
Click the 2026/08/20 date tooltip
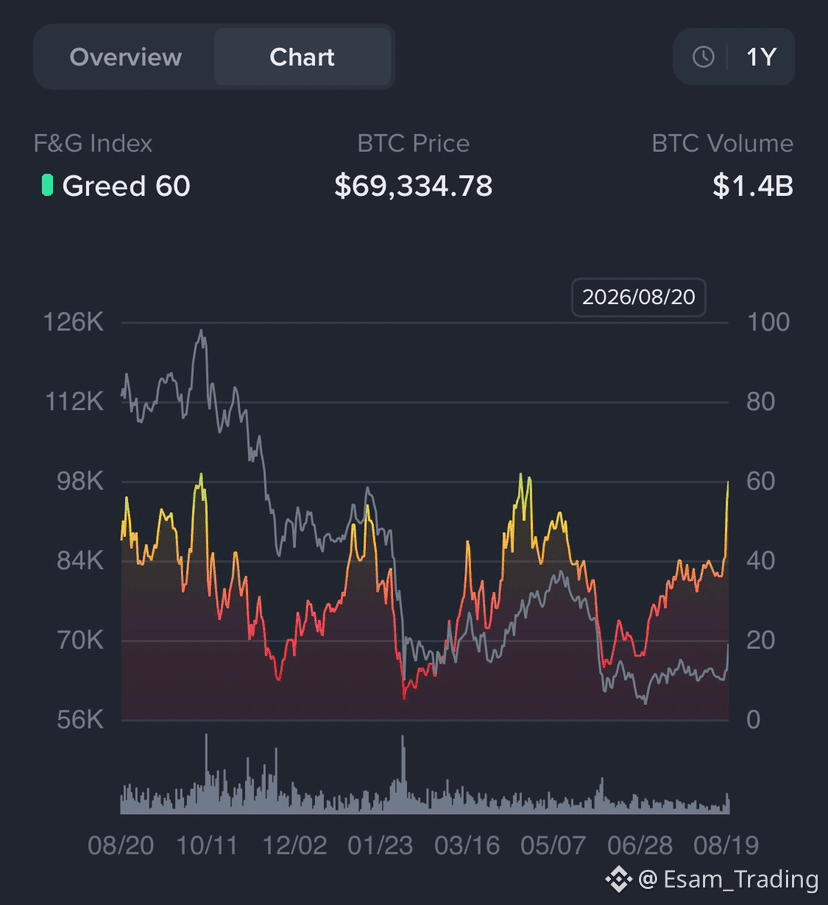(639, 297)
